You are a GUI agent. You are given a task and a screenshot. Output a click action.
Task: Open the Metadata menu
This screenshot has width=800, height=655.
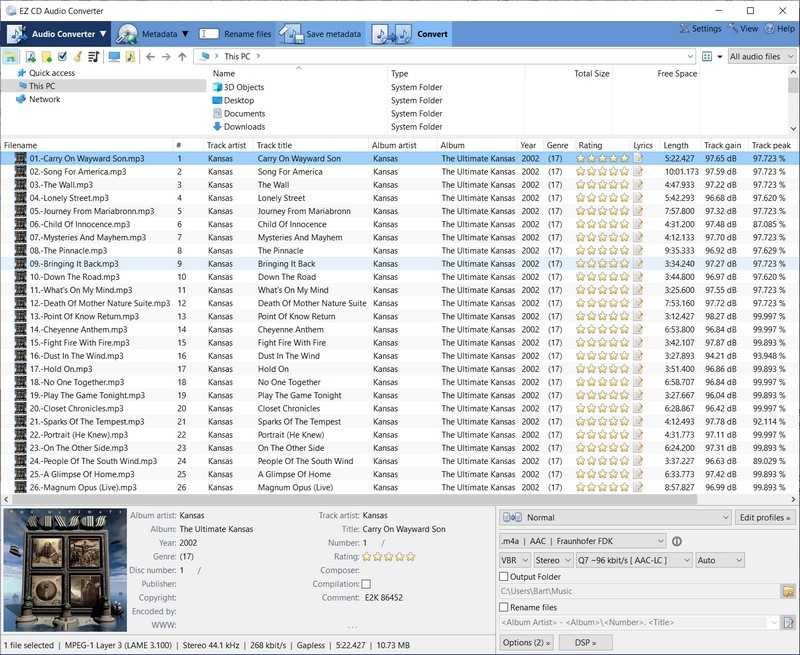tap(152, 34)
